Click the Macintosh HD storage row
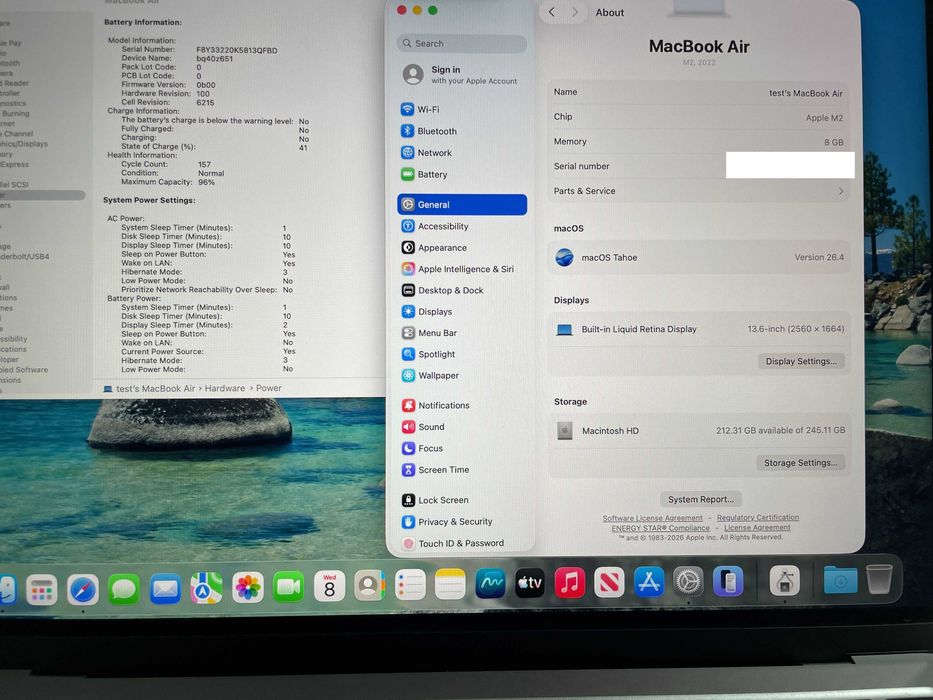 pos(699,430)
